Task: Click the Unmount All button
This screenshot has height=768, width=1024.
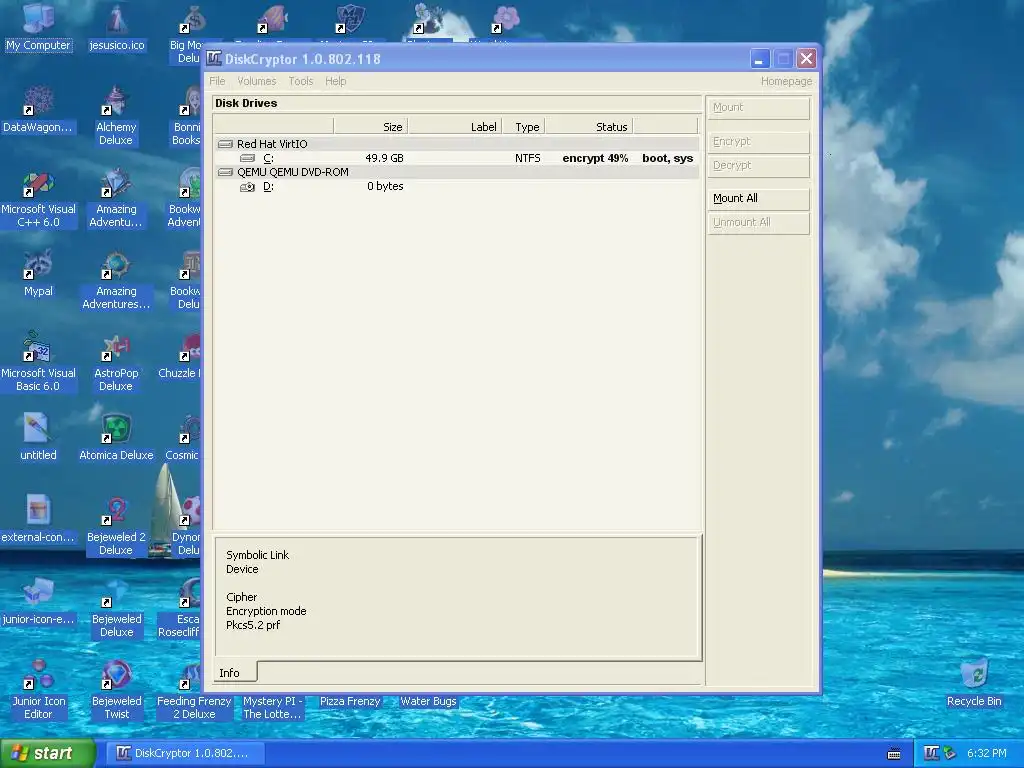Action: tap(758, 223)
